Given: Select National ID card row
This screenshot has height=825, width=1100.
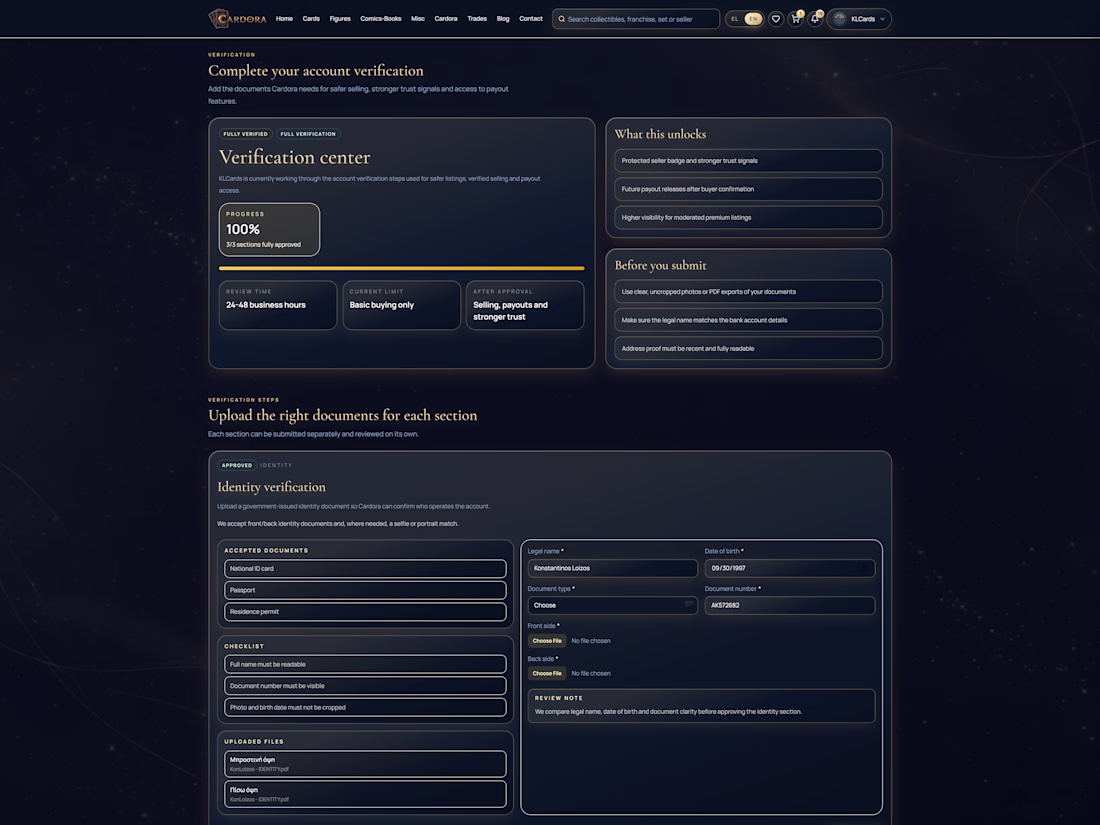Looking at the screenshot, I should [365, 569].
